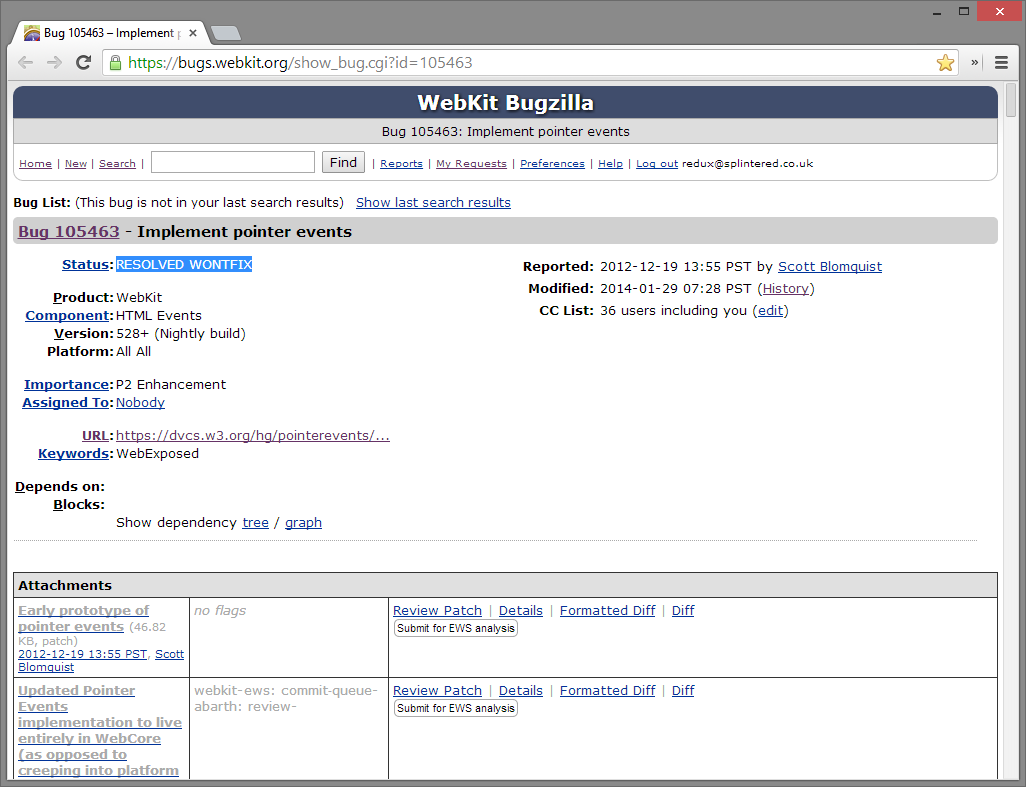Click the Component field label link
The height and width of the screenshot is (787, 1026).
click(x=67, y=315)
